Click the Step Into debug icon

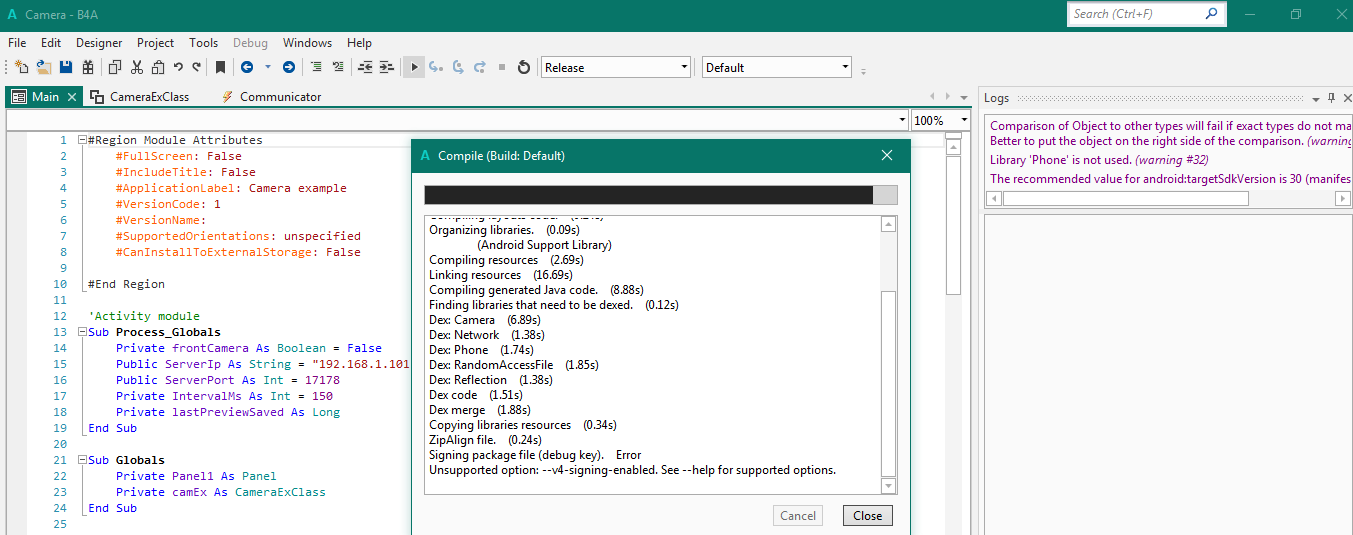(436, 67)
